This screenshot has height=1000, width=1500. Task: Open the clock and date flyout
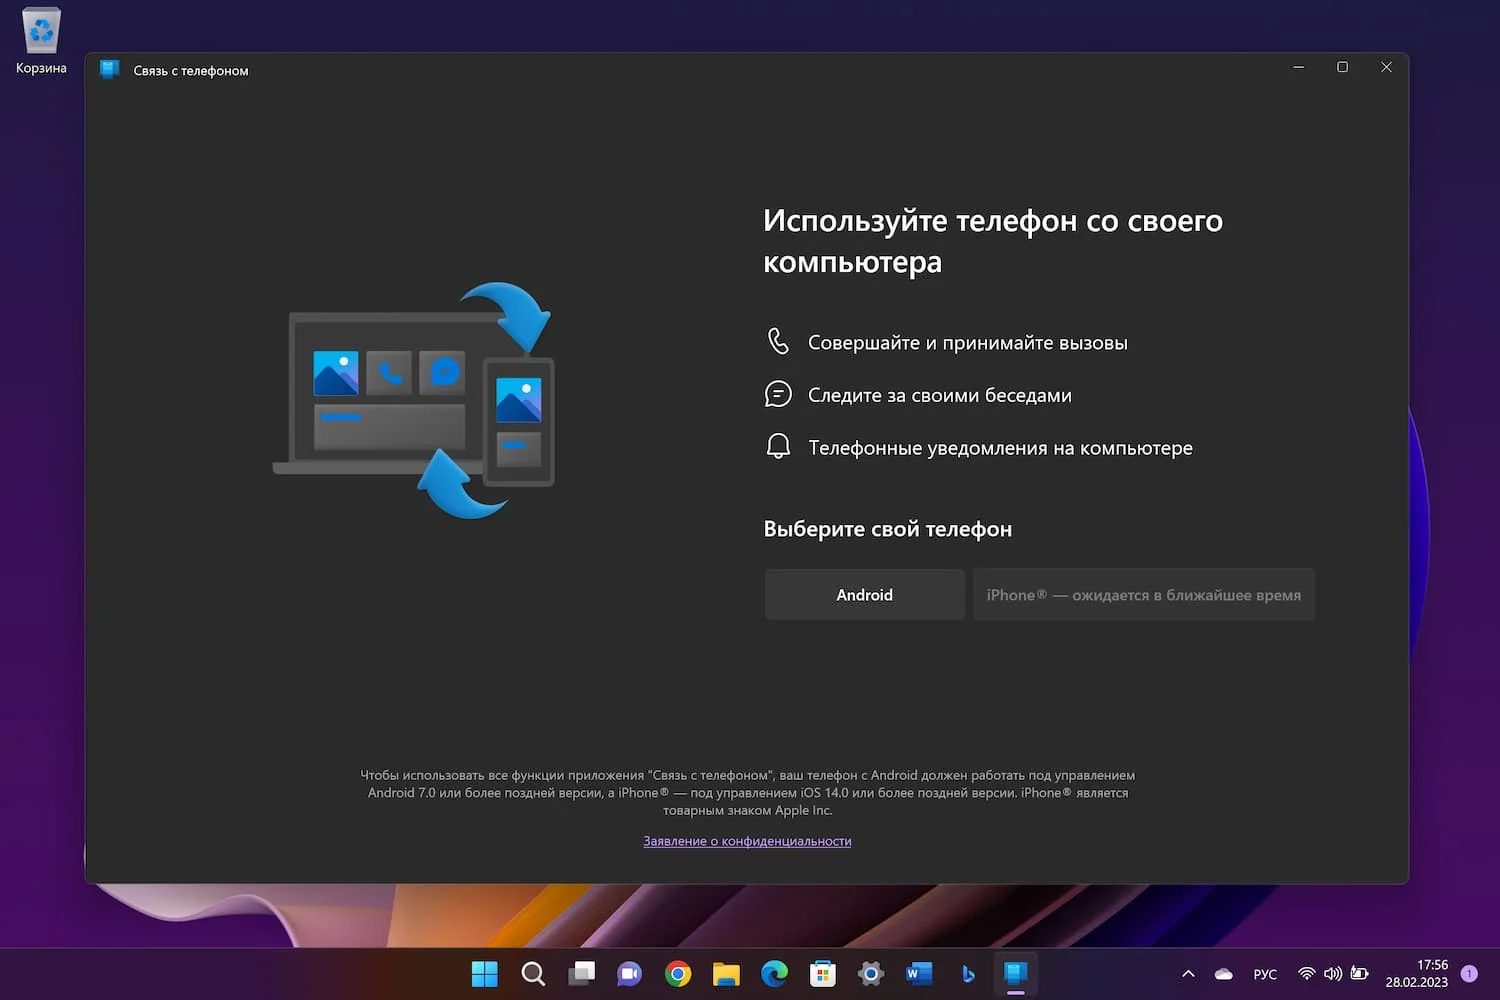(x=1416, y=974)
